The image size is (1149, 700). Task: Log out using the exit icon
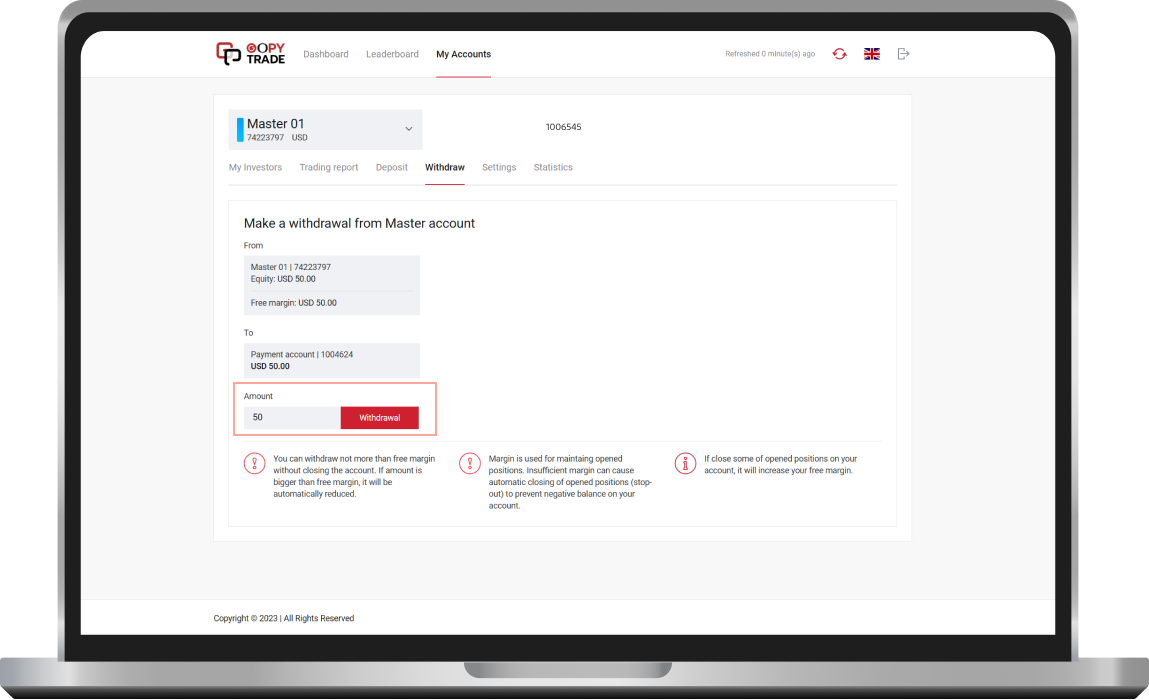click(903, 53)
